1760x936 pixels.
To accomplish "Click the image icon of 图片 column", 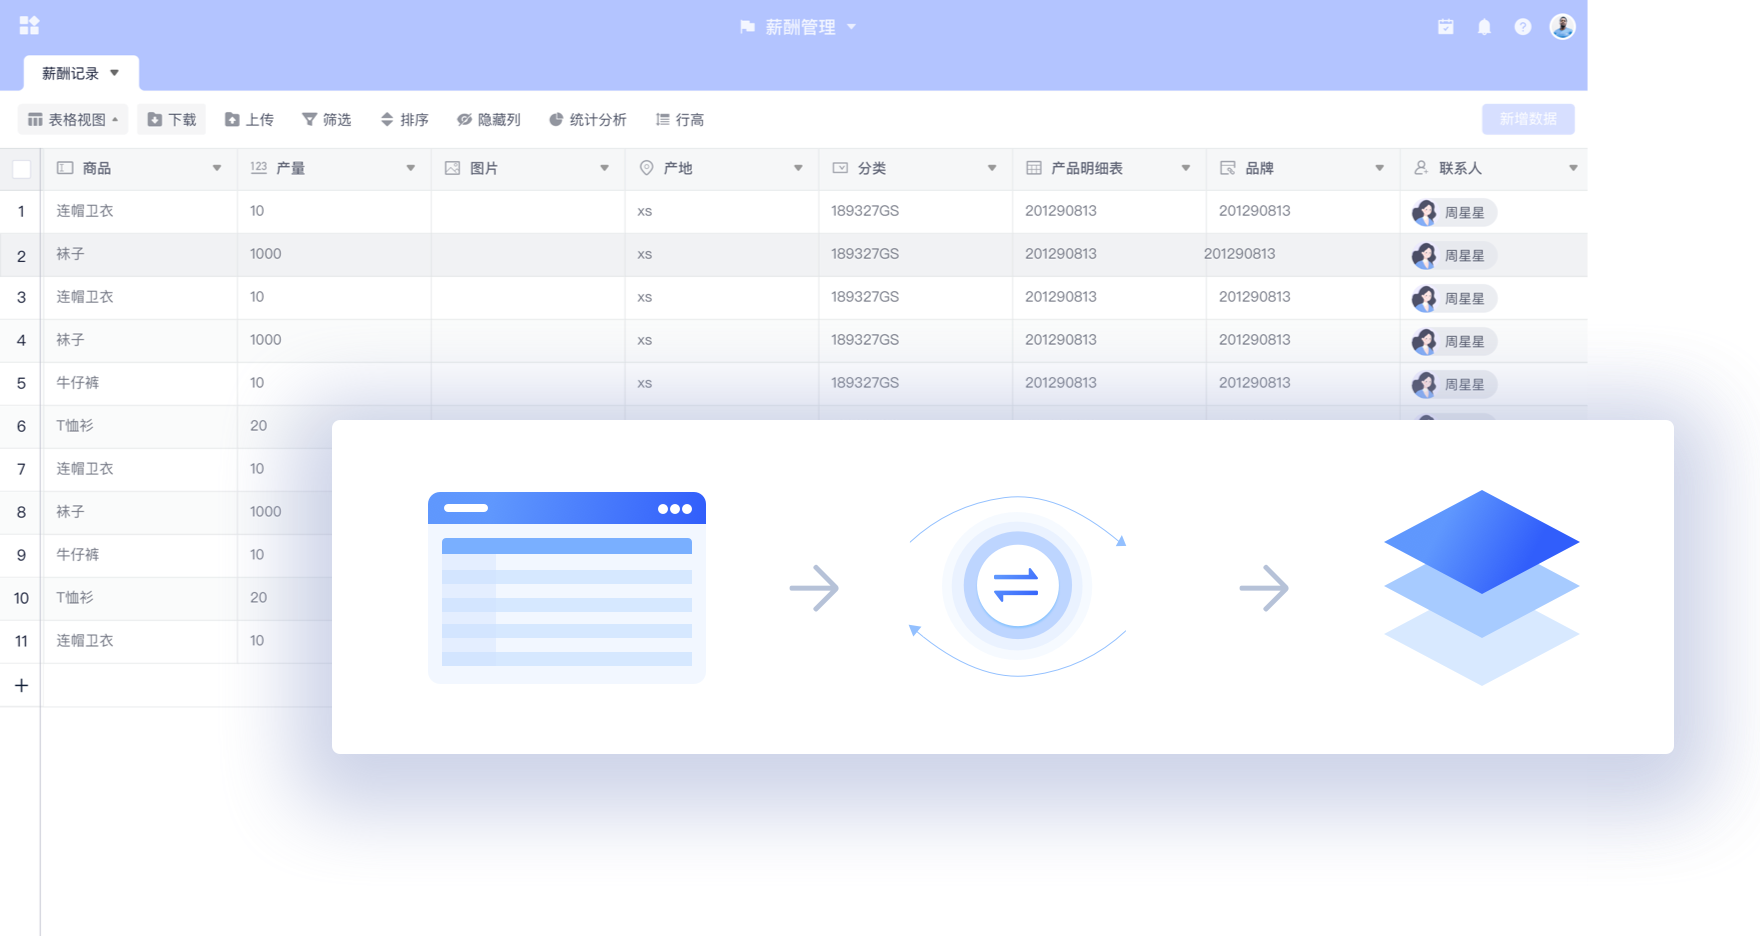I will [453, 168].
